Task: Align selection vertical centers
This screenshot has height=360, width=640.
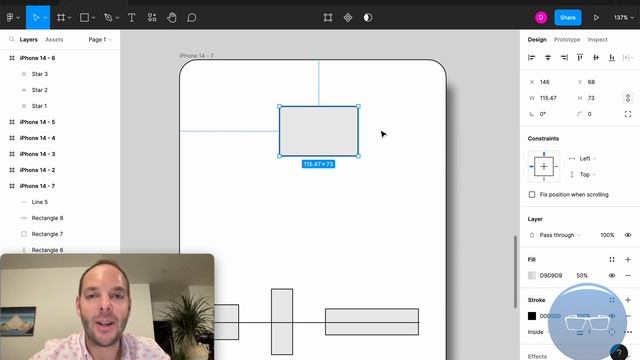Action: coord(596,58)
